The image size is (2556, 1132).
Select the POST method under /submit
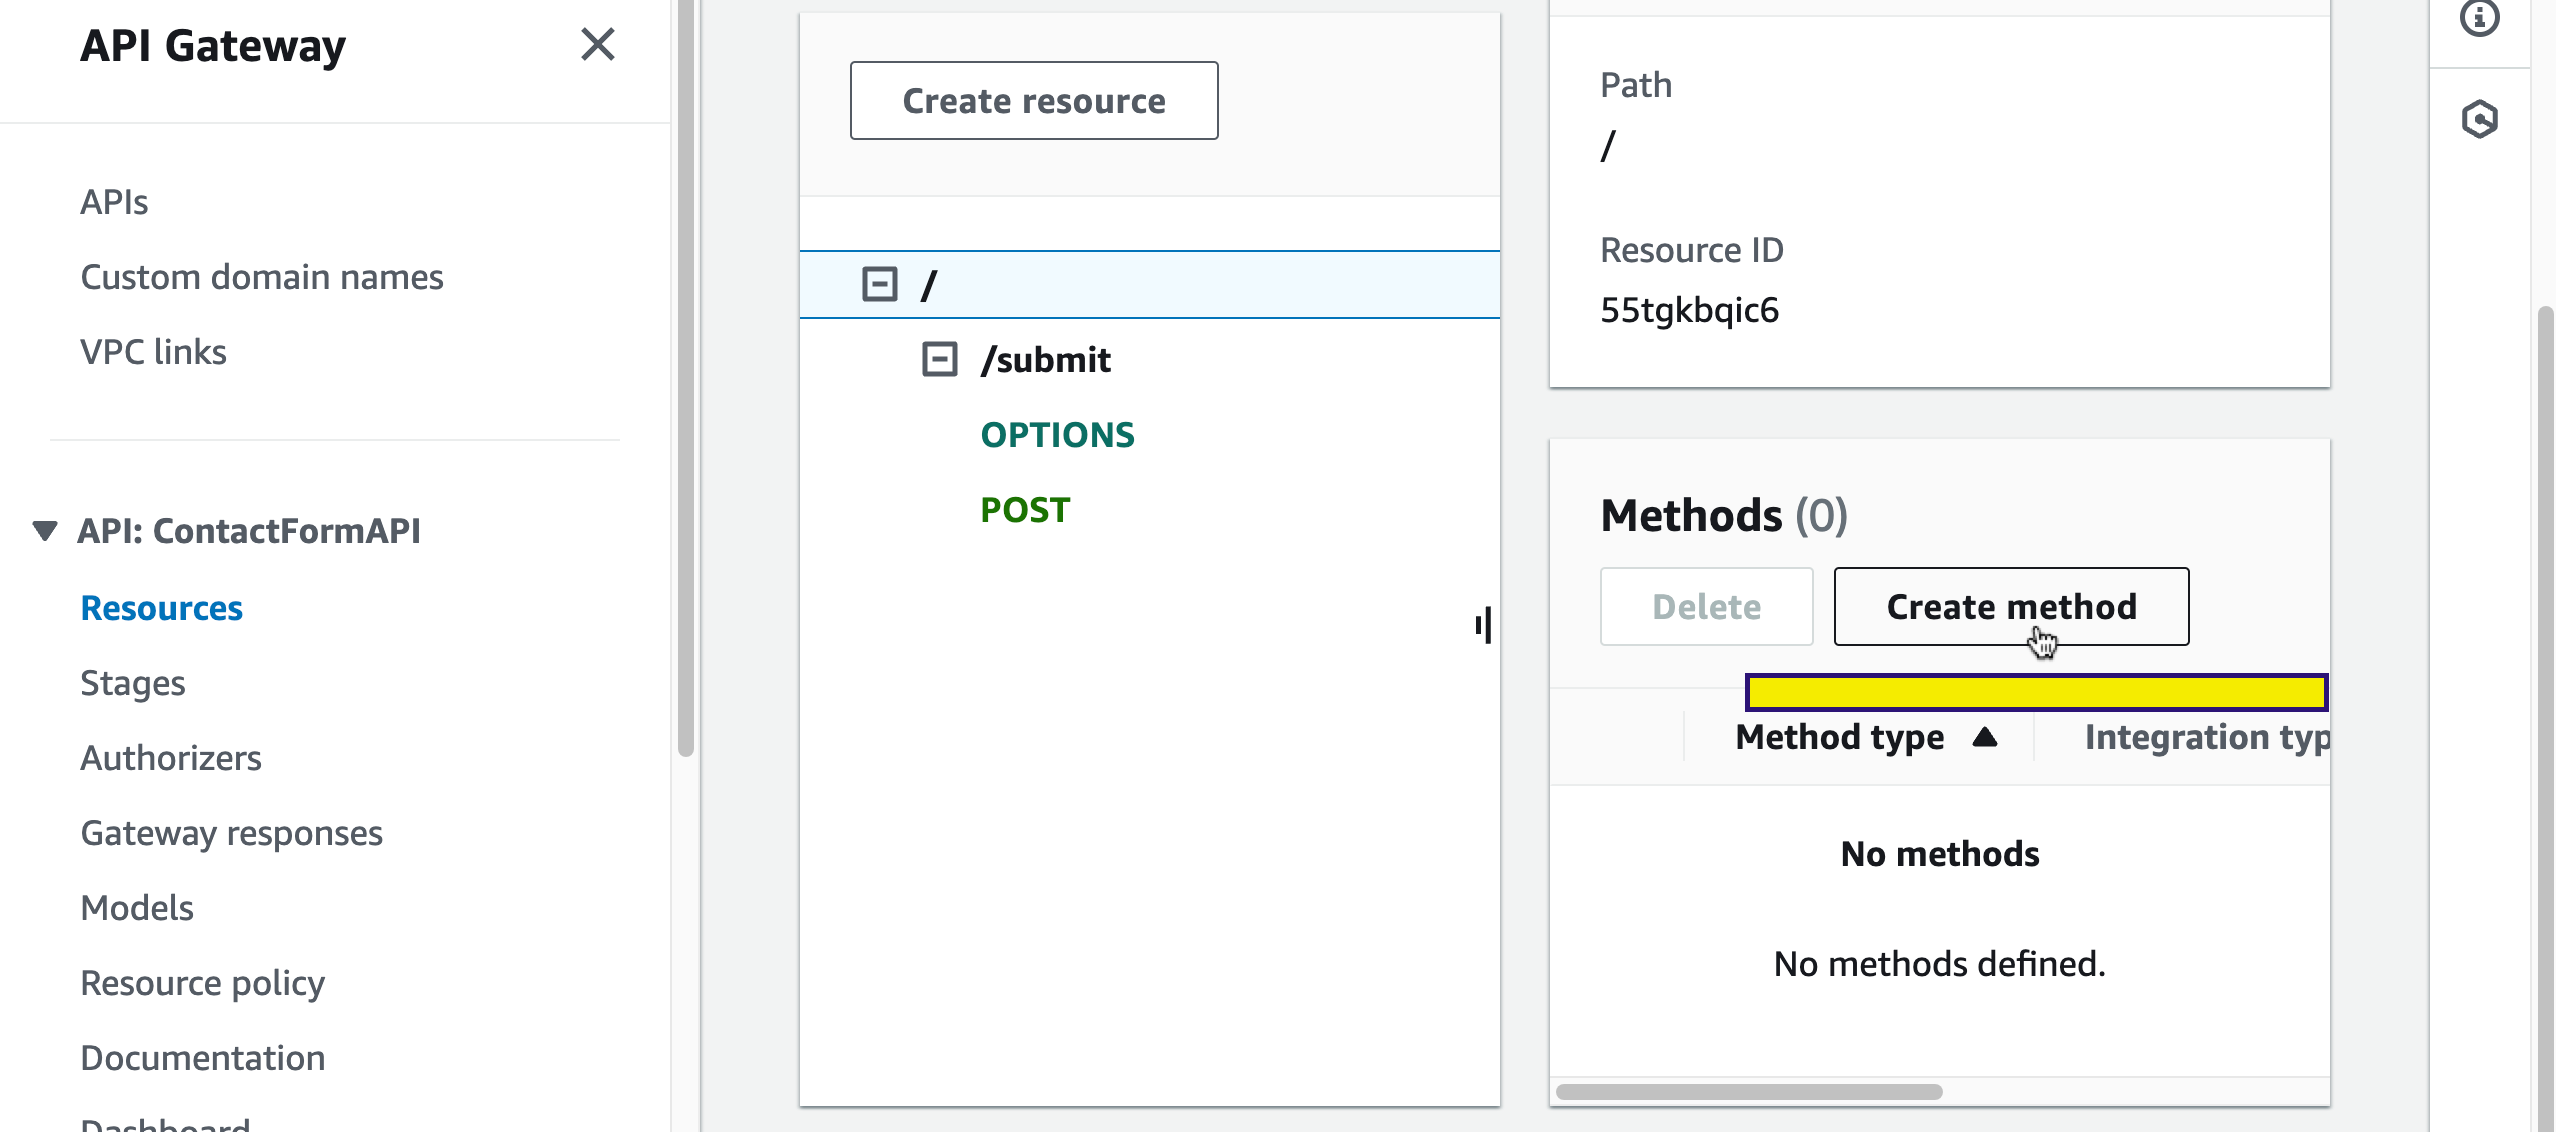click(x=1025, y=510)
